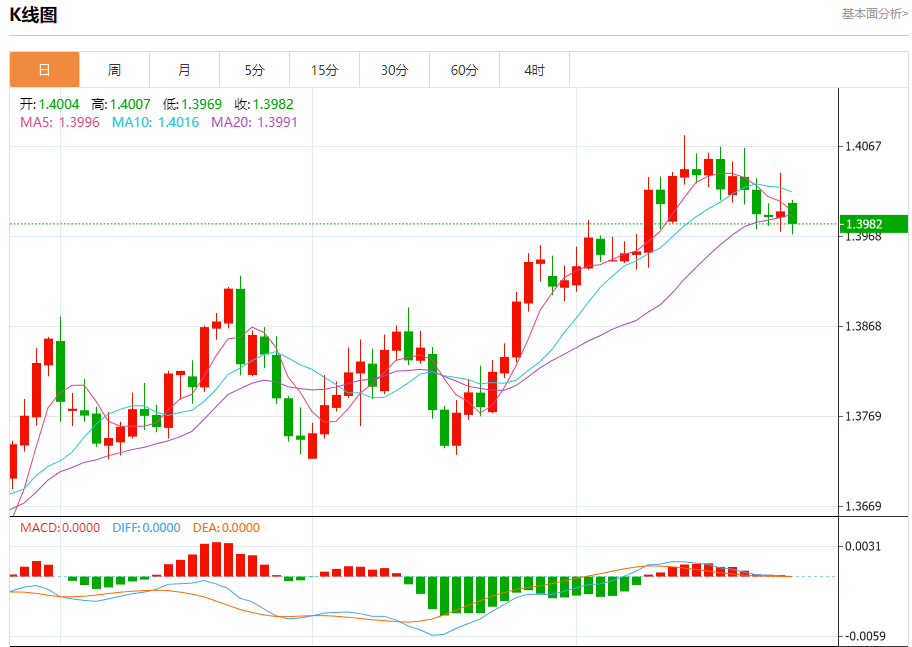Switch to the 4时 four-hour tab

[x=534, y=70]
